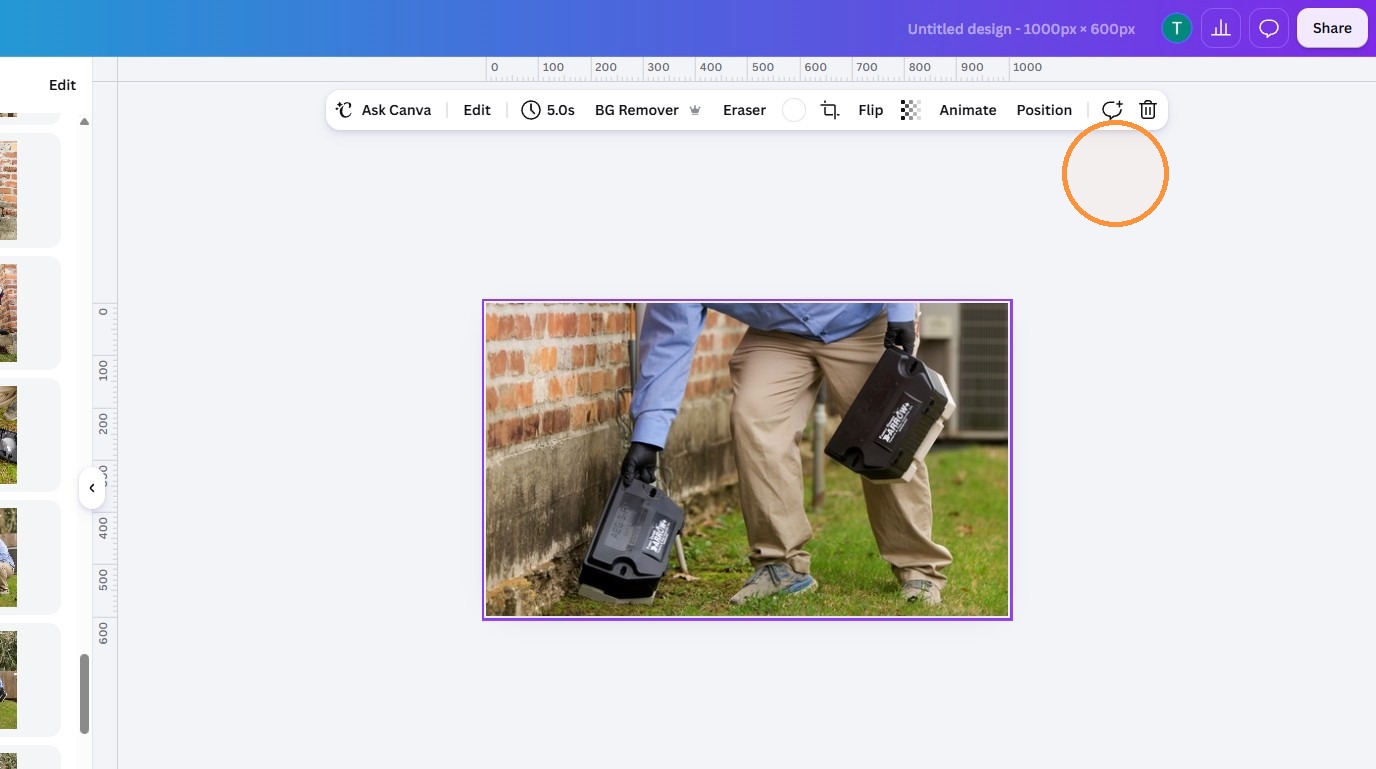This screenshot has height=769, width=1376.
Task: Open the Position panel
Action: click(x=1044, y=110)
